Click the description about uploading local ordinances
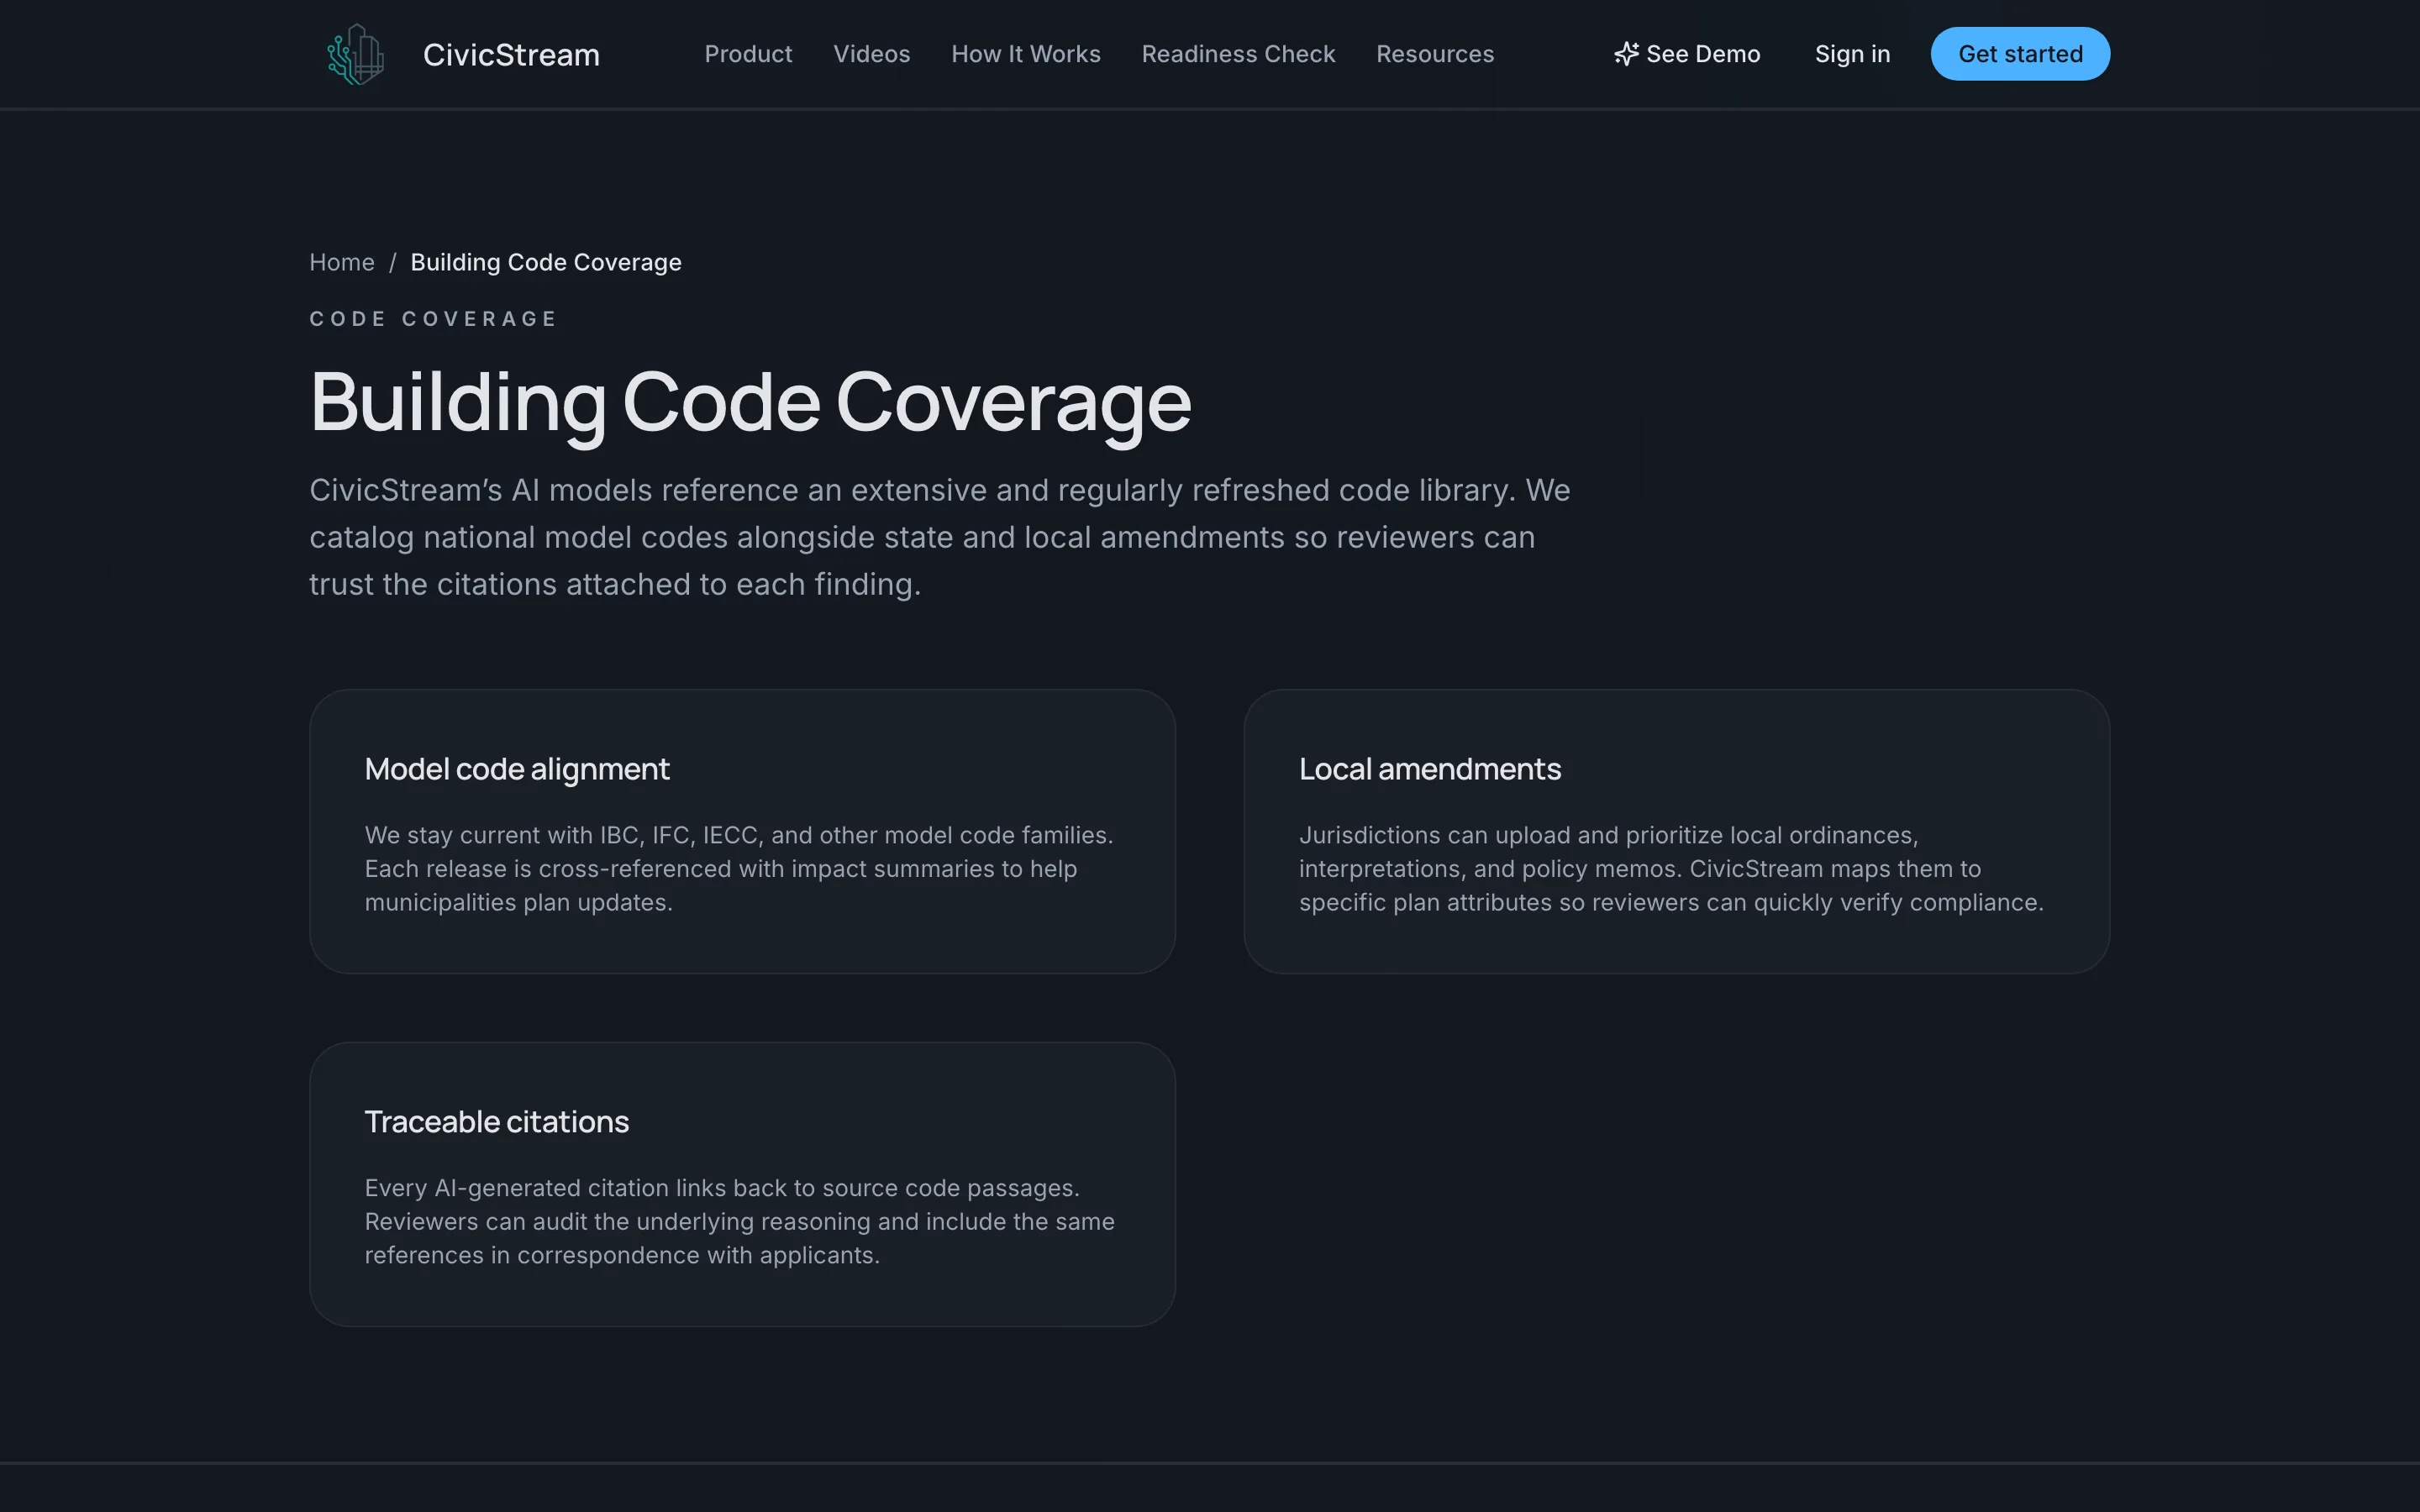Screen dimensions: 2420x1512 click(x=1671, y=868)
